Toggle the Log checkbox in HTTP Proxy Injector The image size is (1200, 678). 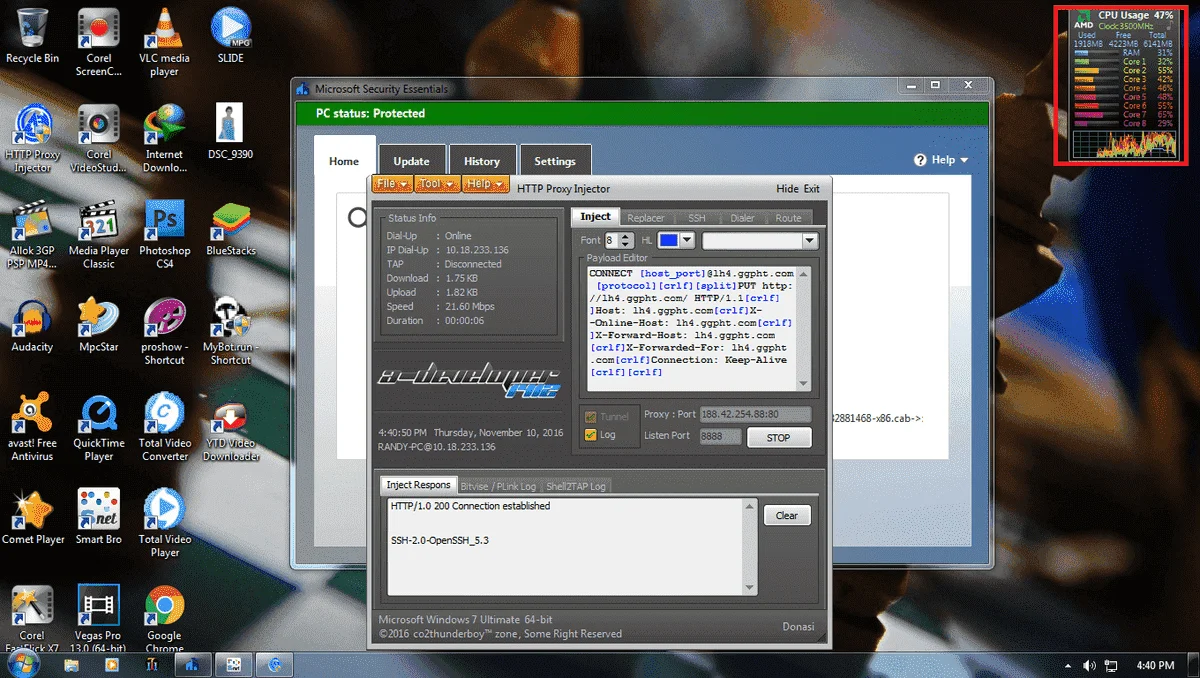[x=591, y=434]
